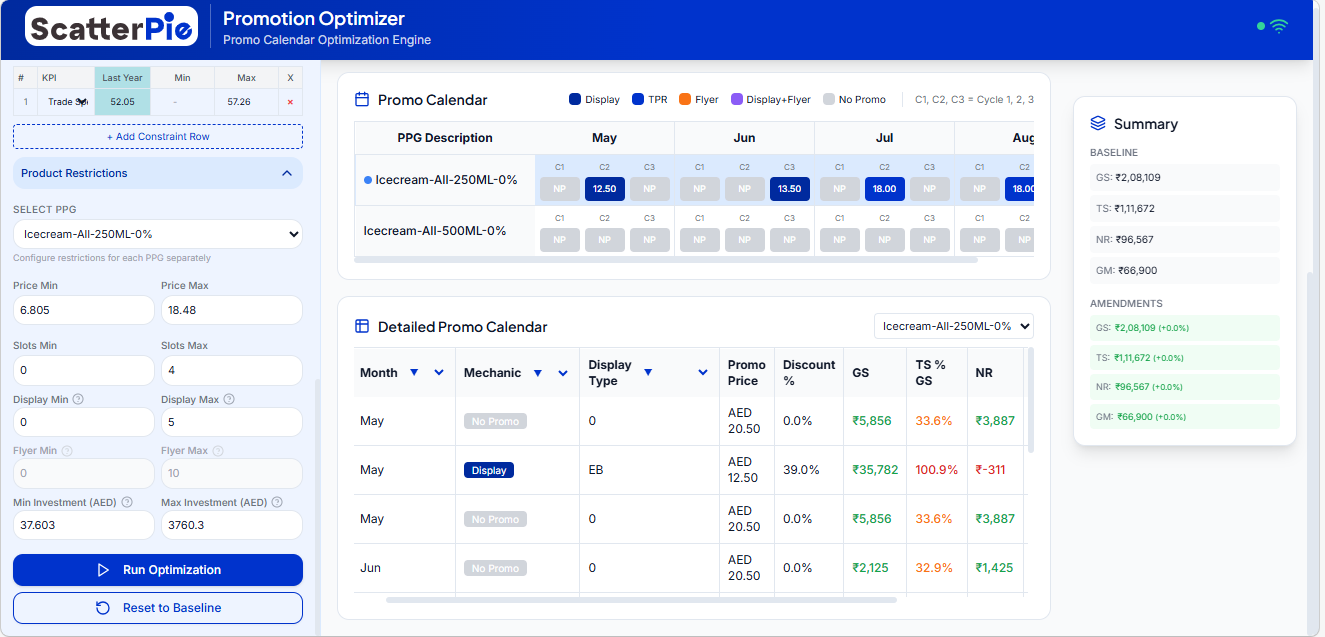Viewport: 1325px width, 637px height.
Task: Click the Summary layers icon
Action: click(1098, 124)
